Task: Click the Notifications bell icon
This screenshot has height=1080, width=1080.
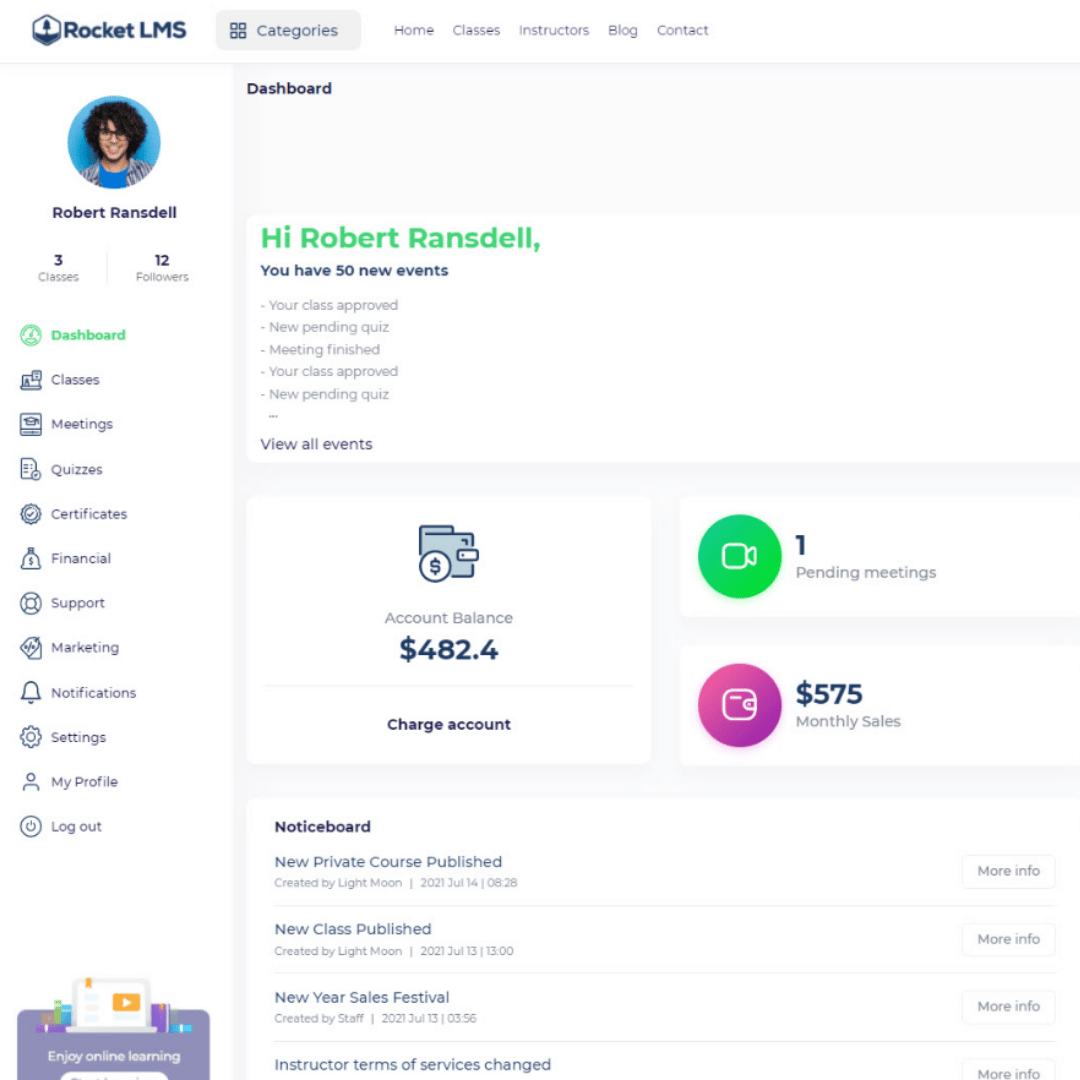Action: 30,692
